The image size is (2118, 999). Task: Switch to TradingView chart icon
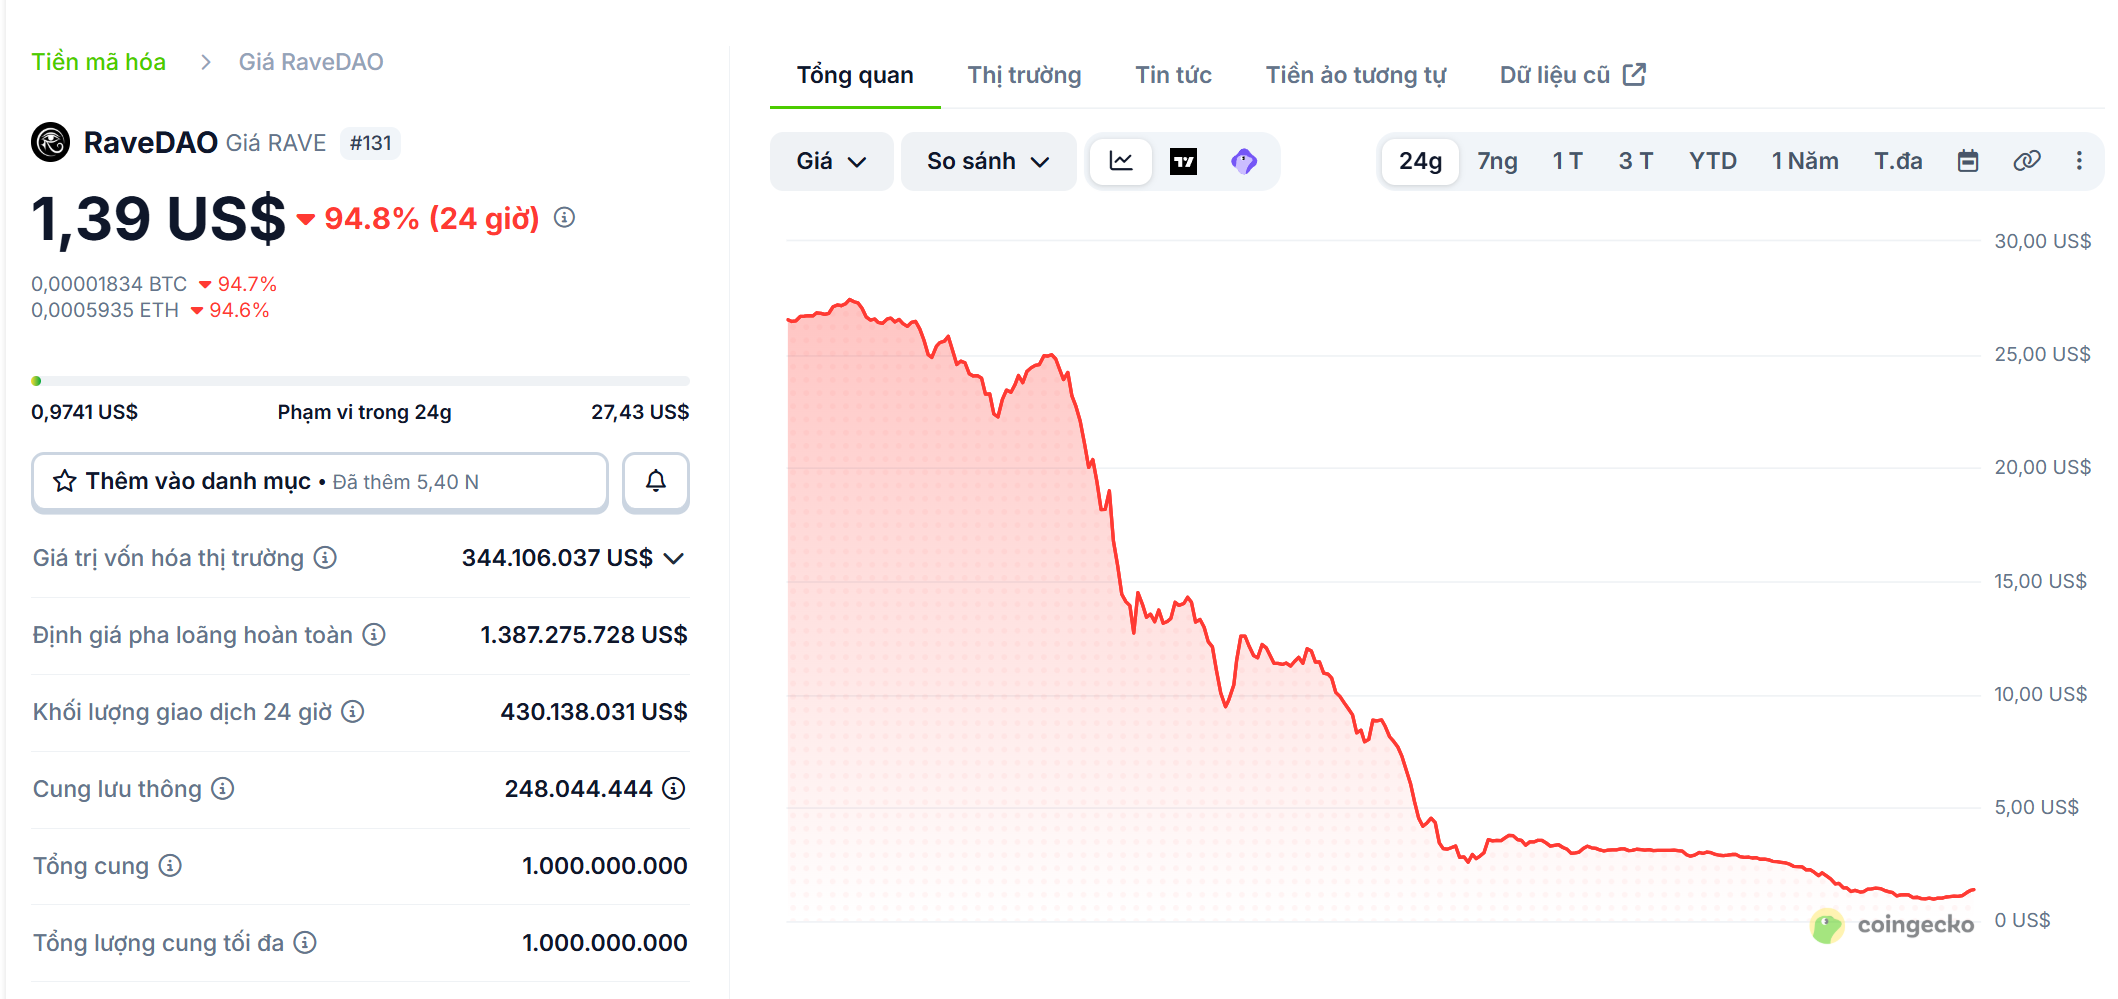click(1183, 161)
